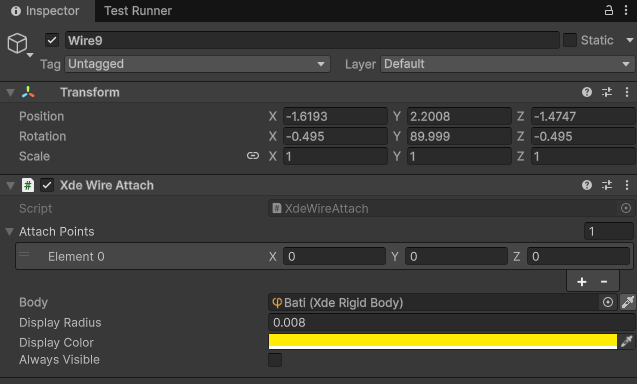The height and width of the screenshot is (384, 637).
Task: Open the Tag dropdown showing Untagged
Action: point(197,64)
